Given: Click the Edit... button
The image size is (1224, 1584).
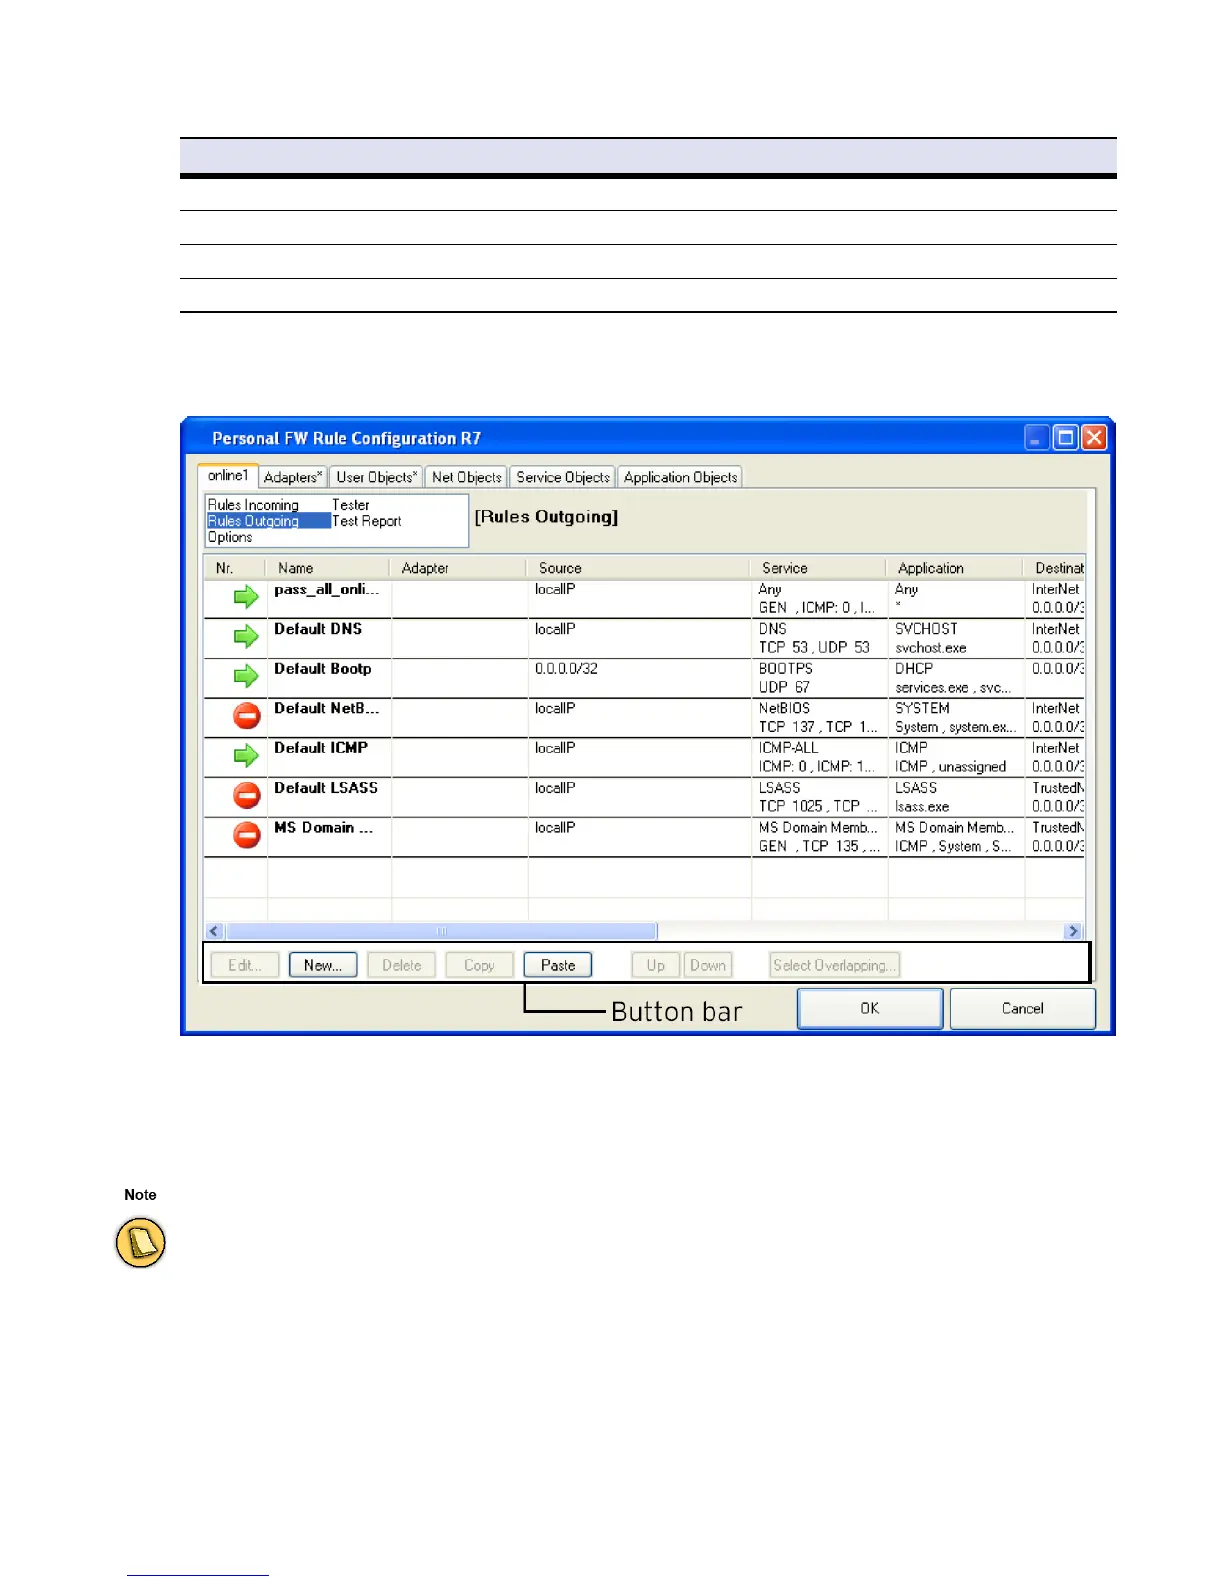Looking at the screenshot, I should 245,965.
